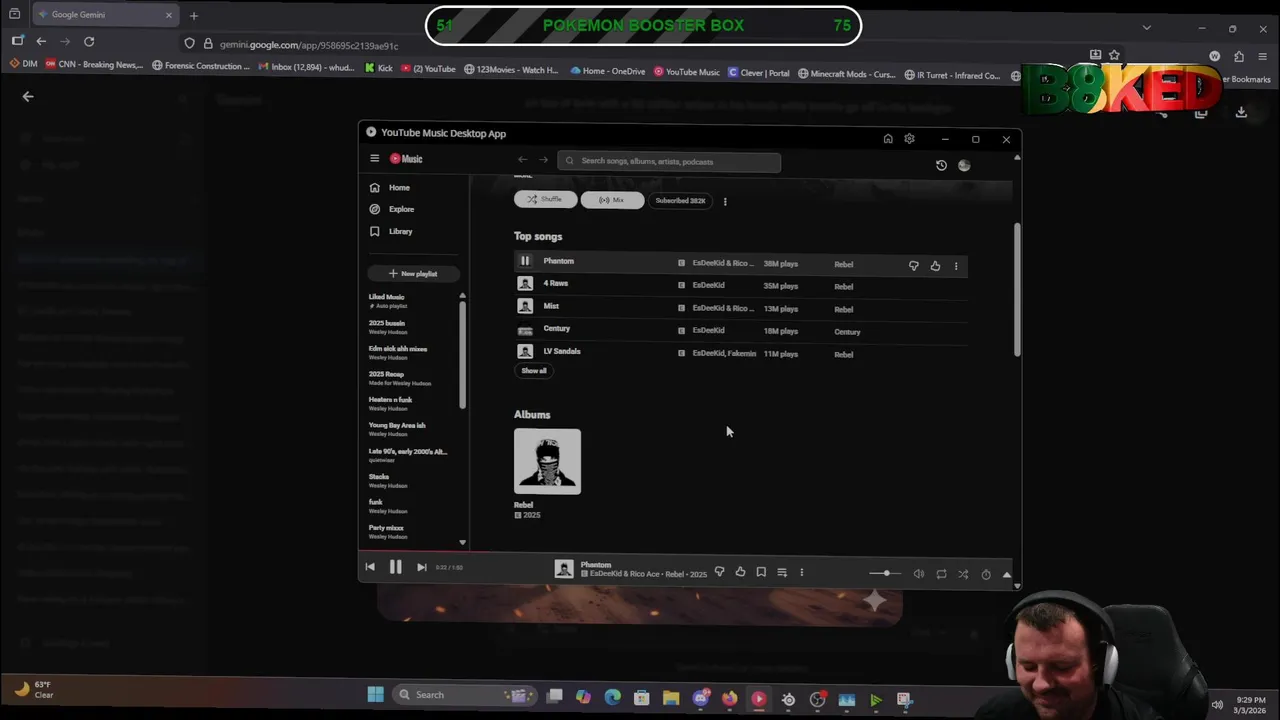Open desktop app settings gear

point(909,139)
